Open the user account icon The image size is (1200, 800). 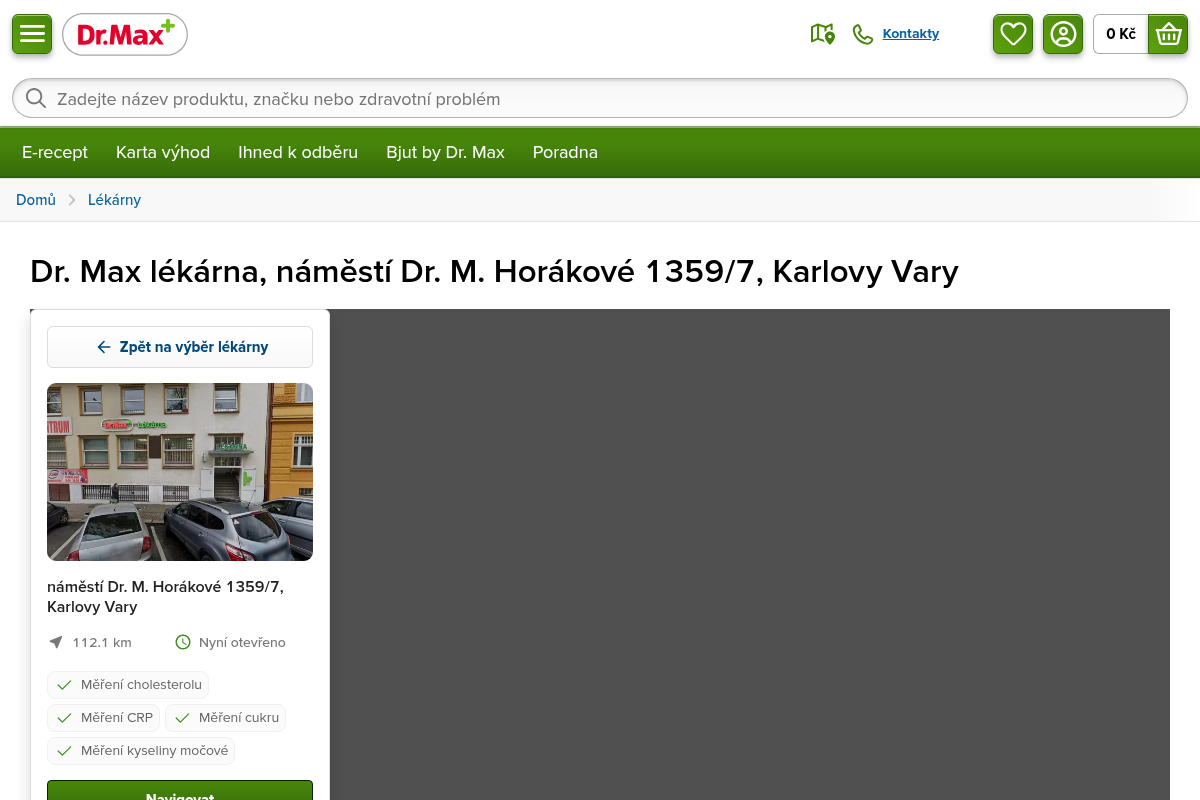coord(1063,34)
